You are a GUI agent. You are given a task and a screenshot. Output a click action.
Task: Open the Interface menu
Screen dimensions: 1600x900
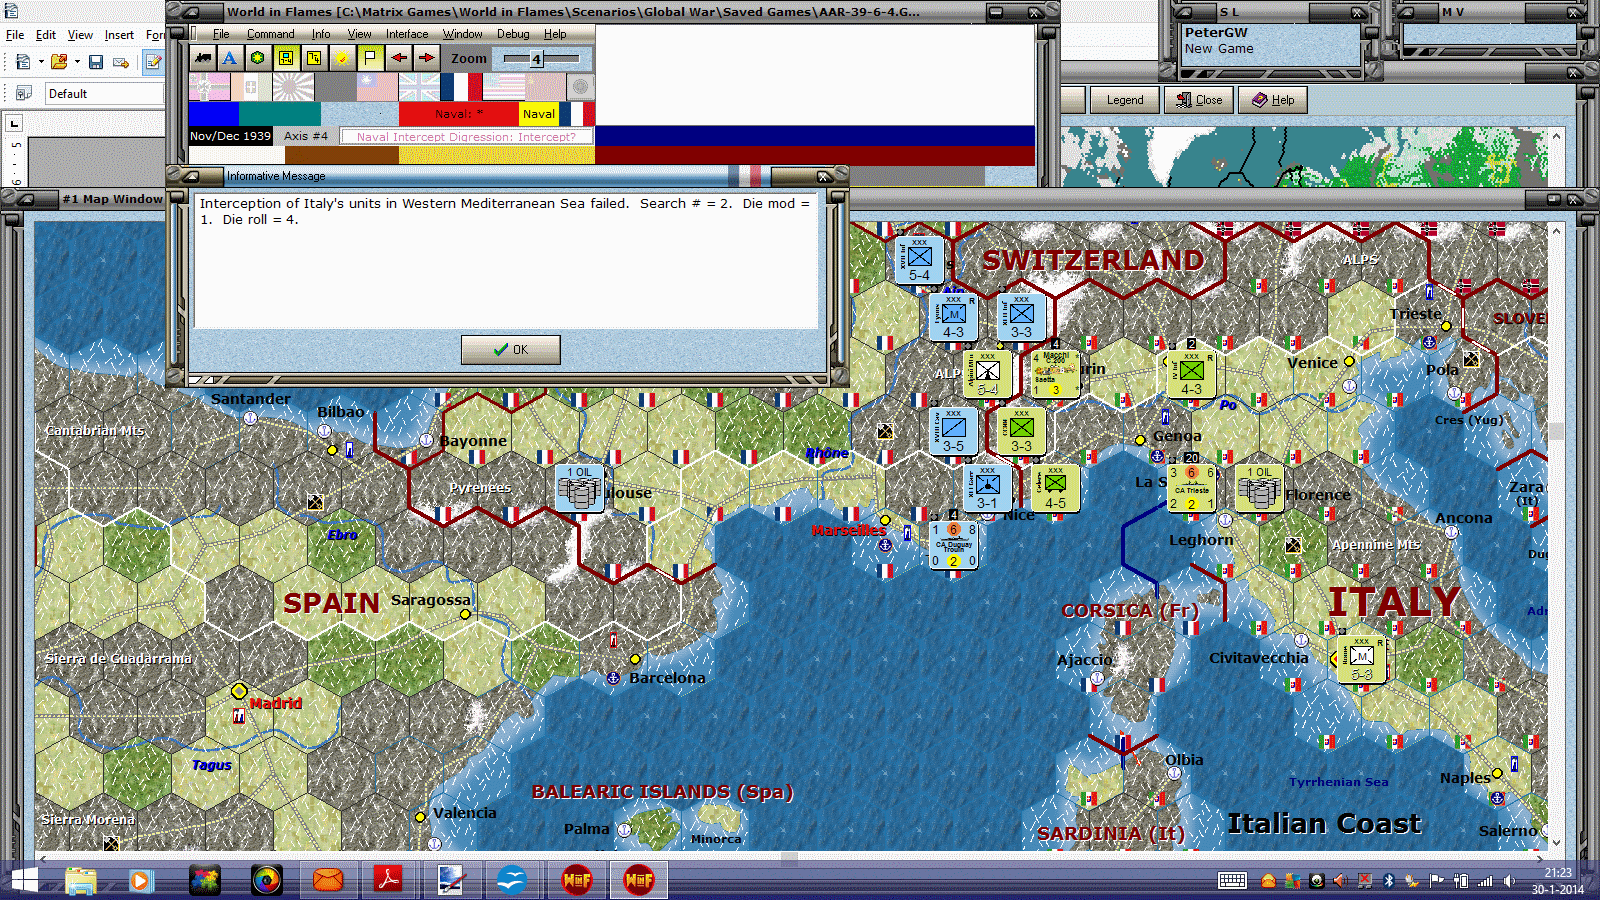[407, 34]
